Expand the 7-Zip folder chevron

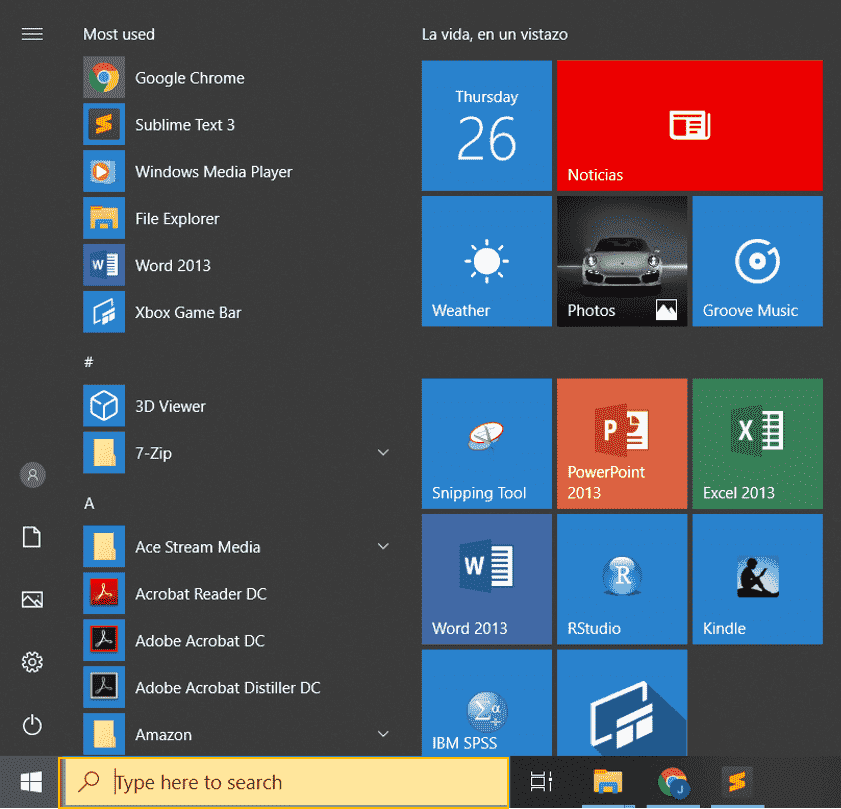click(383, 453)
